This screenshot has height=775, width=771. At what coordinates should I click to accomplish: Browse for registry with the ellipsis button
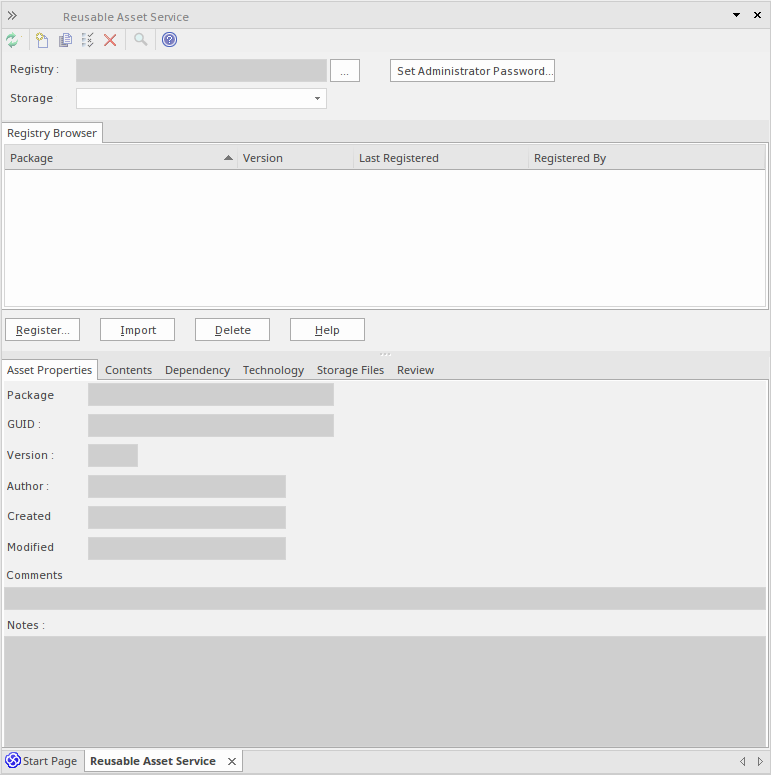point(344,71)
